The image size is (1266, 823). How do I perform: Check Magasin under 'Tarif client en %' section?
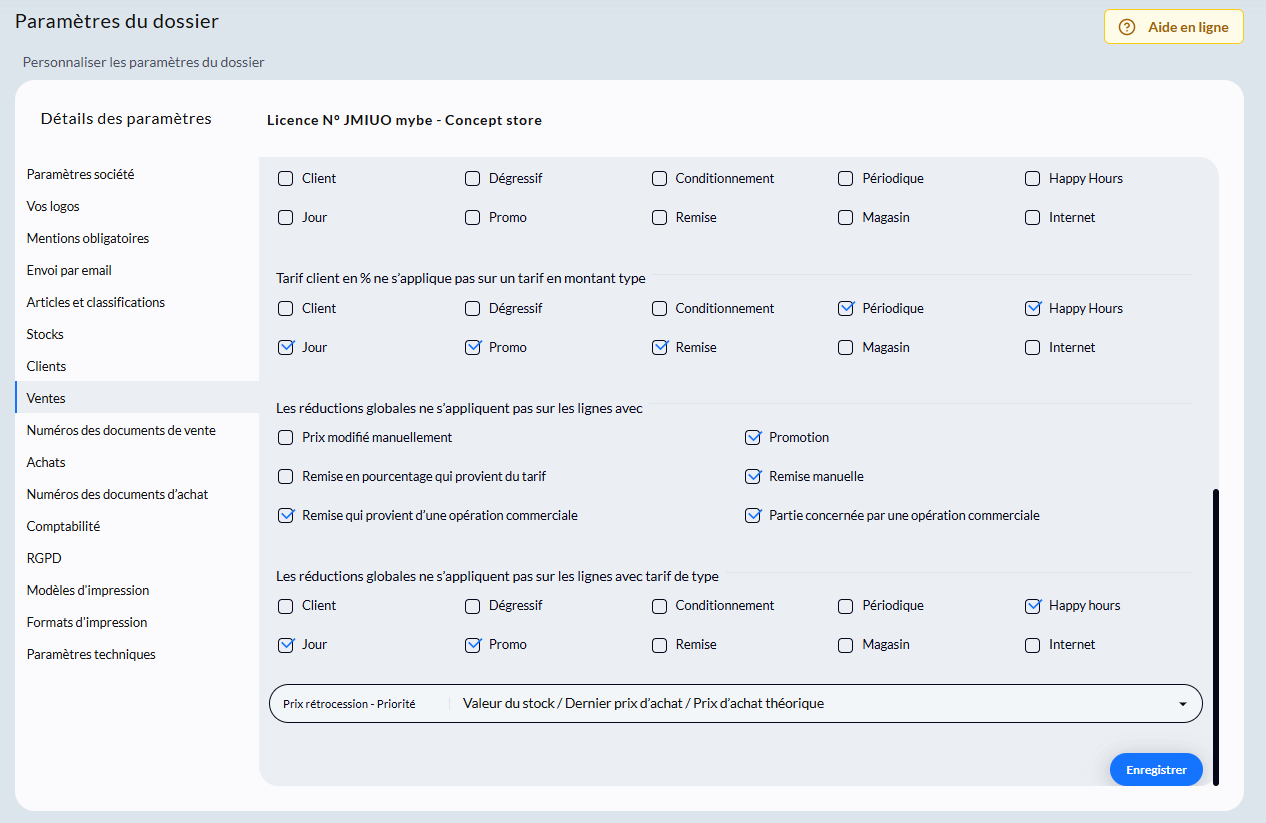click(846, 347)
